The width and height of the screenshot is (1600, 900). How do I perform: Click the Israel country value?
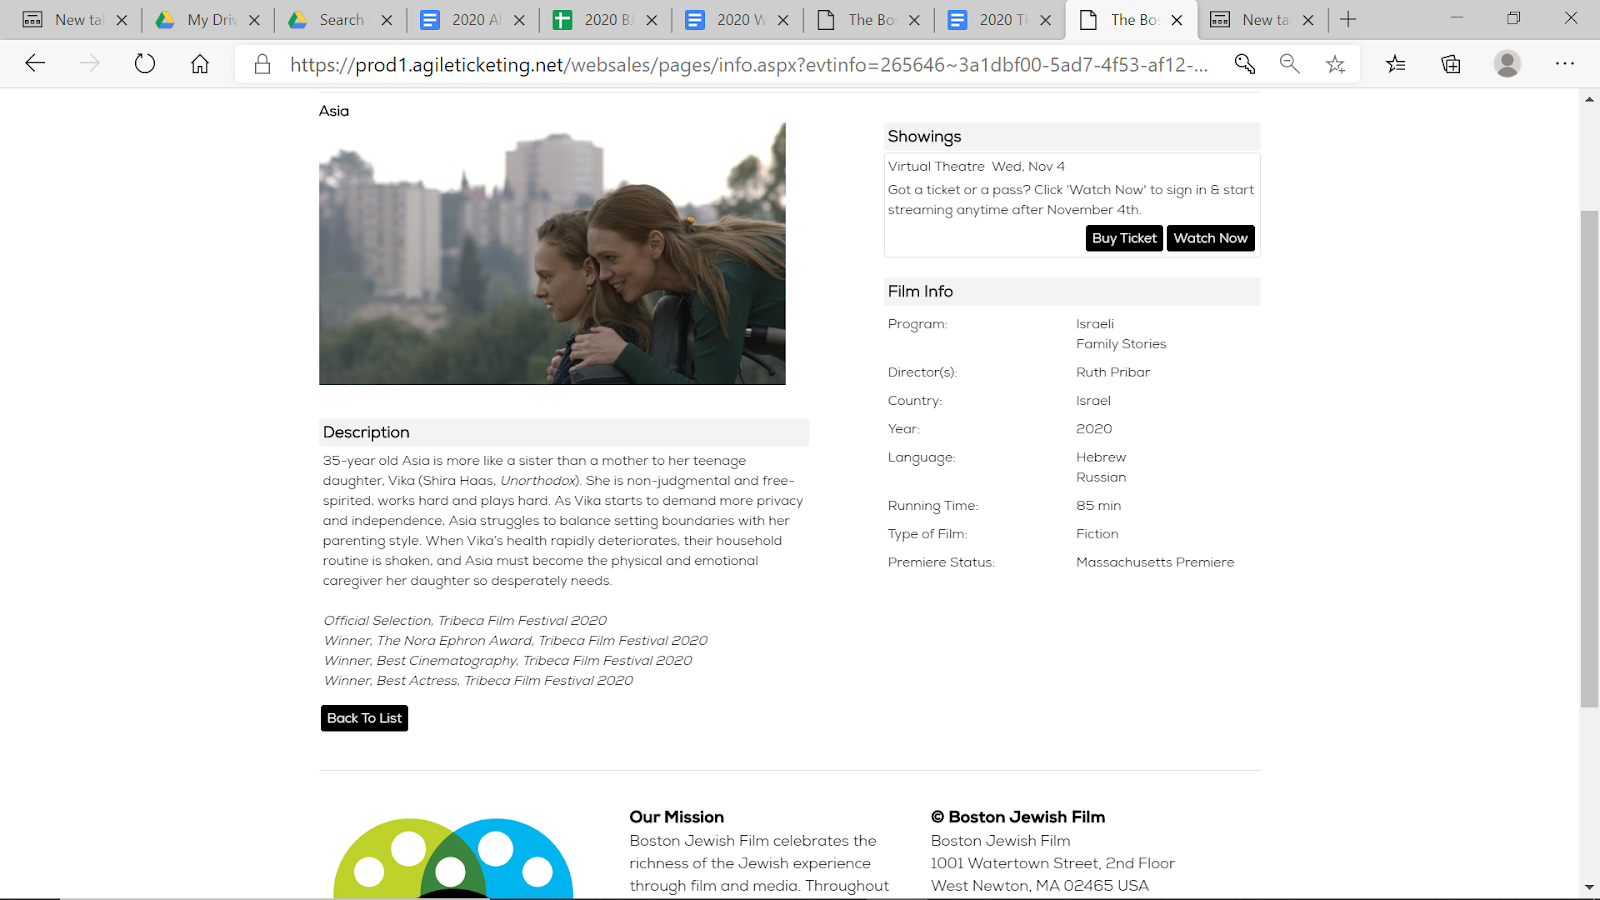pos(1093,401)
